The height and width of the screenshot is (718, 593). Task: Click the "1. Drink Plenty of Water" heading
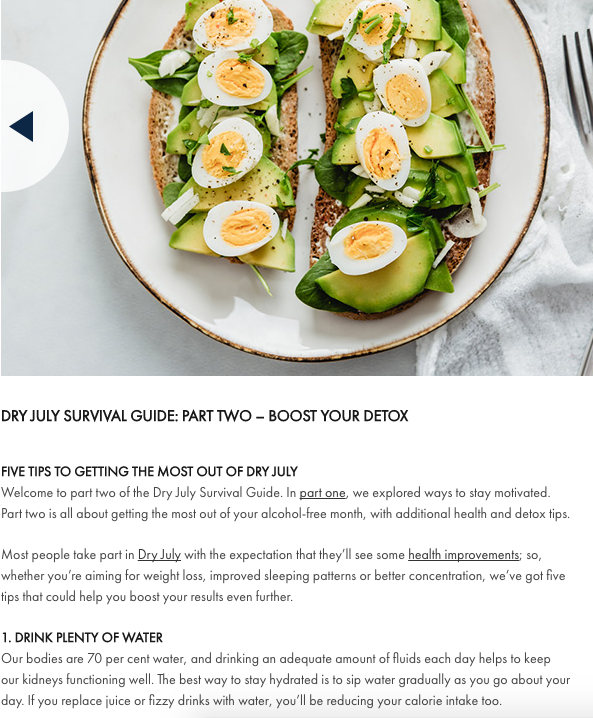[x=82, y=637]
